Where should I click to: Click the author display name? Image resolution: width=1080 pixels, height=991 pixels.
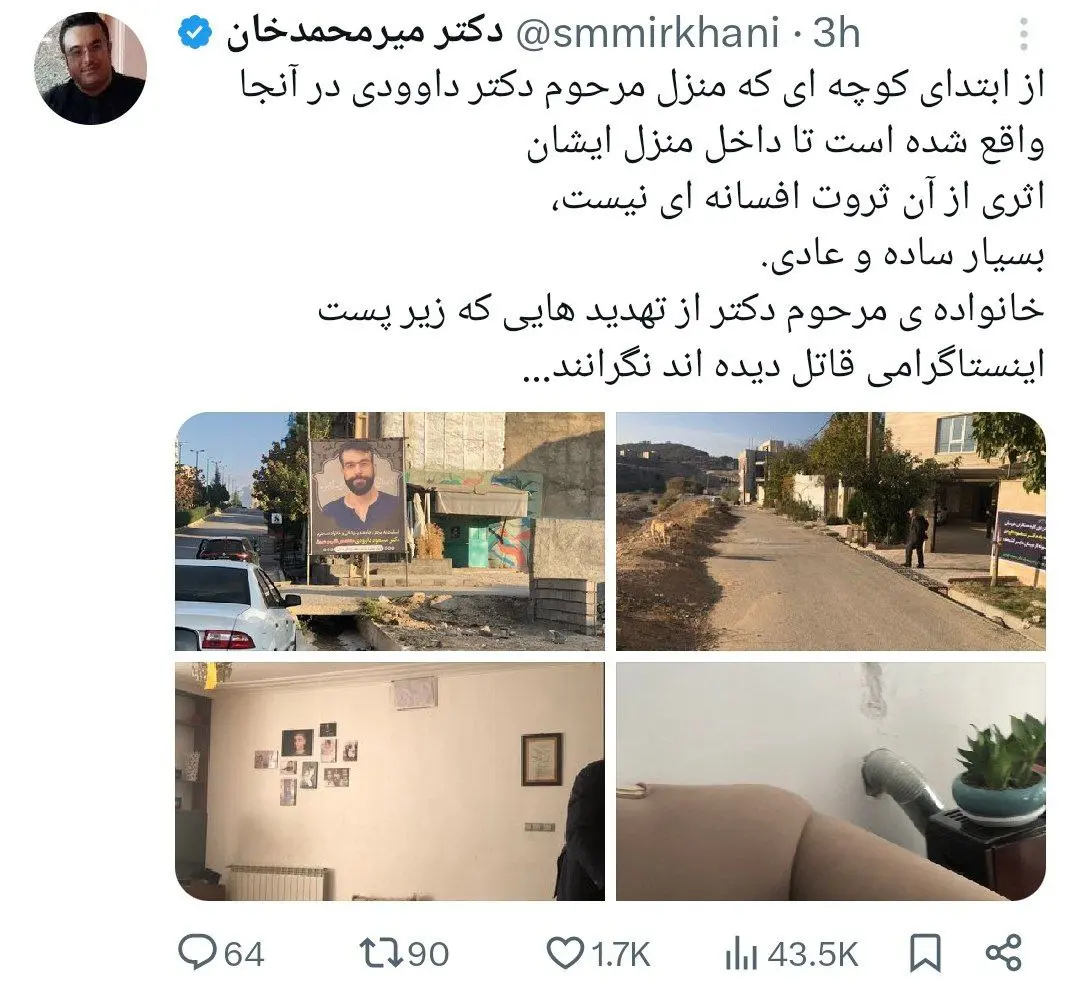[x=364, y=34]
